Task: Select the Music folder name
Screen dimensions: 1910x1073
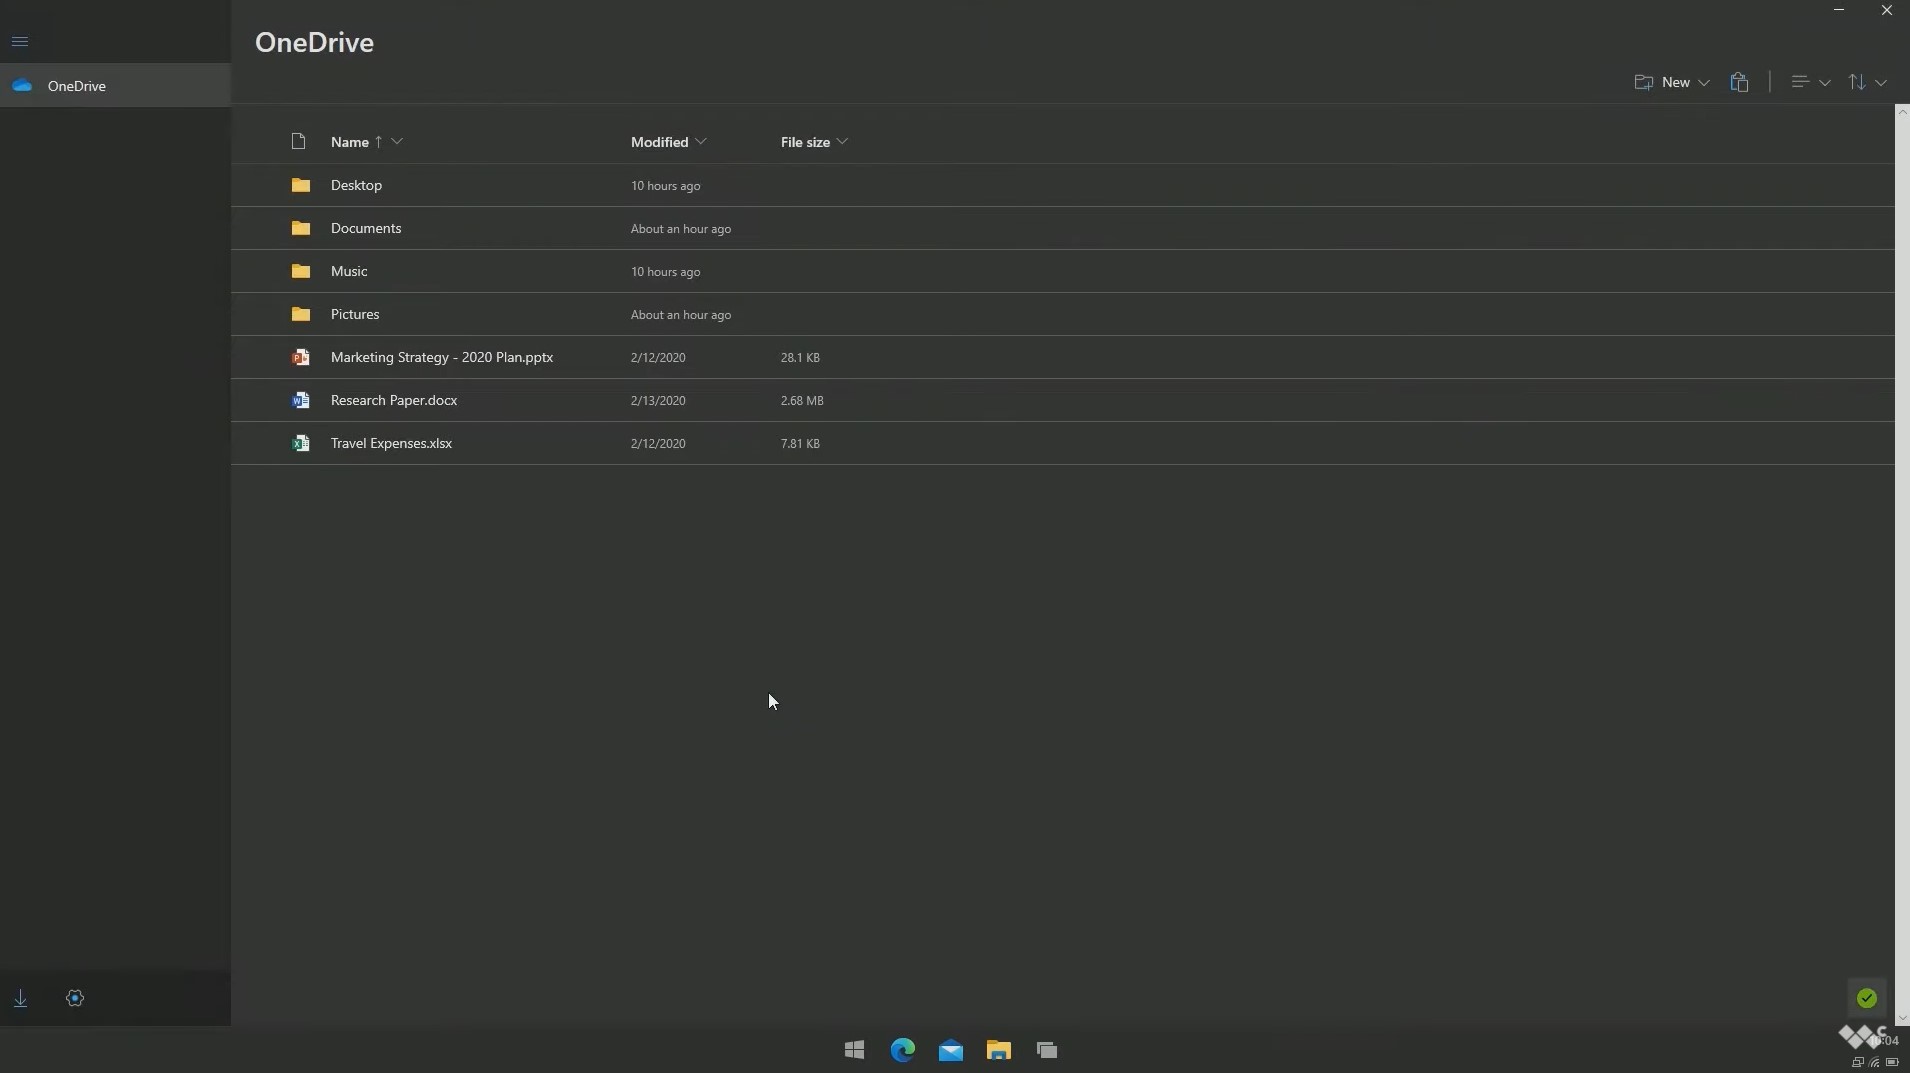Action: coord(349,271)
